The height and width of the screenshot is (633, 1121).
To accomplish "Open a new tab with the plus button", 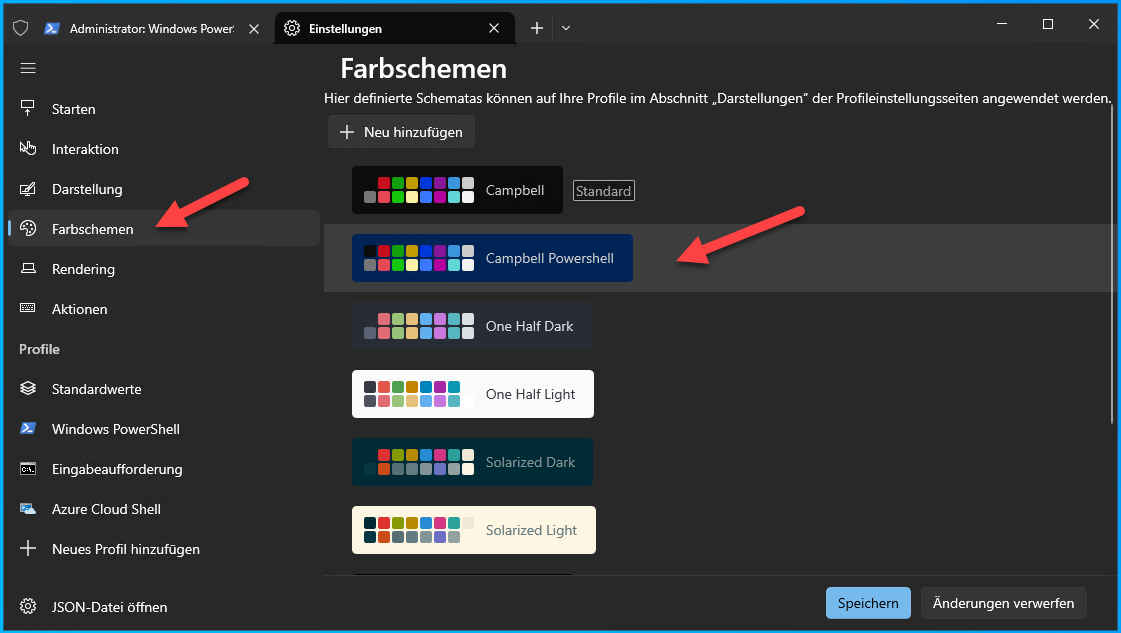I will [536, 28].
